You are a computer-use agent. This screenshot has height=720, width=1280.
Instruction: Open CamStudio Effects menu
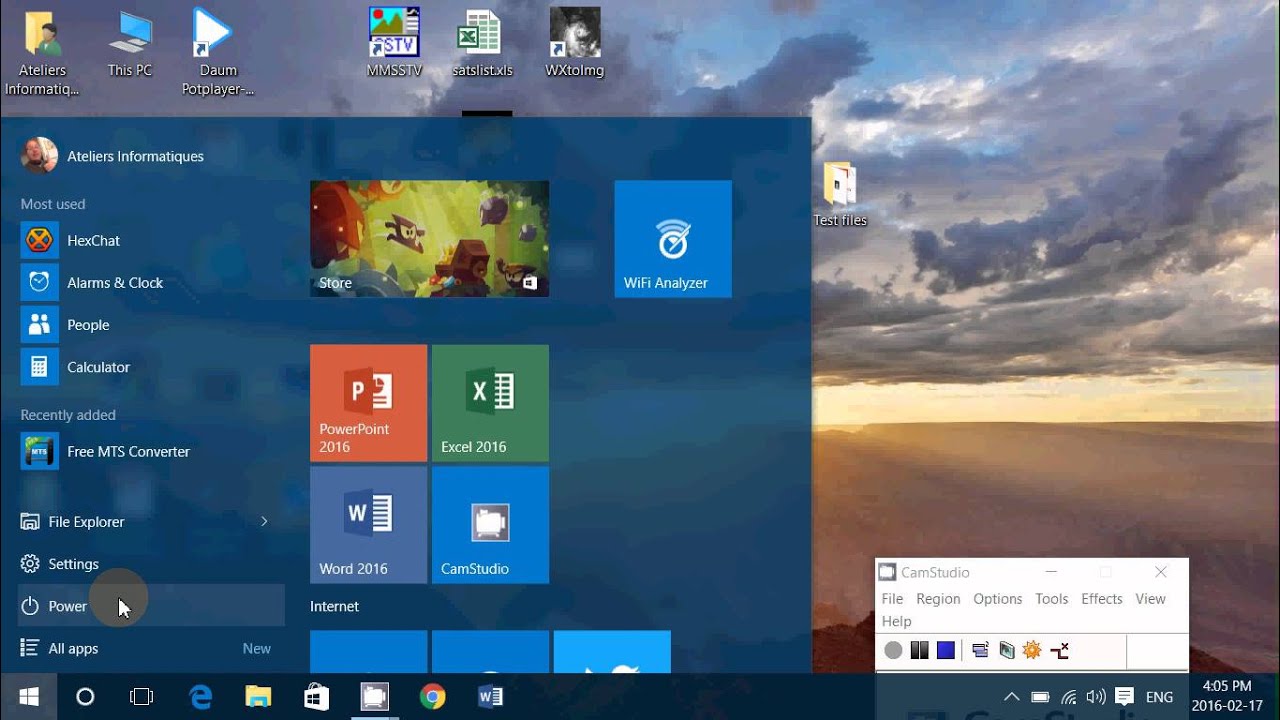pos(1102,599)
